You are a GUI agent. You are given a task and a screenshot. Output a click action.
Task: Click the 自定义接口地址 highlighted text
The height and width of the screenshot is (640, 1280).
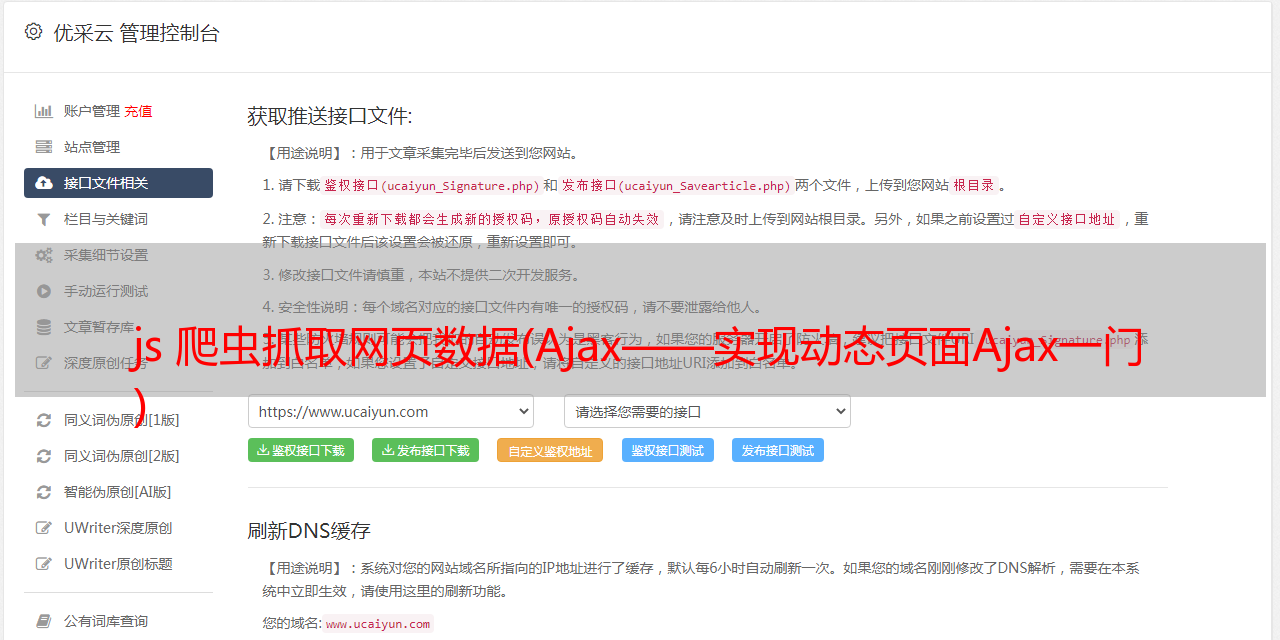tap(1067, 219)
